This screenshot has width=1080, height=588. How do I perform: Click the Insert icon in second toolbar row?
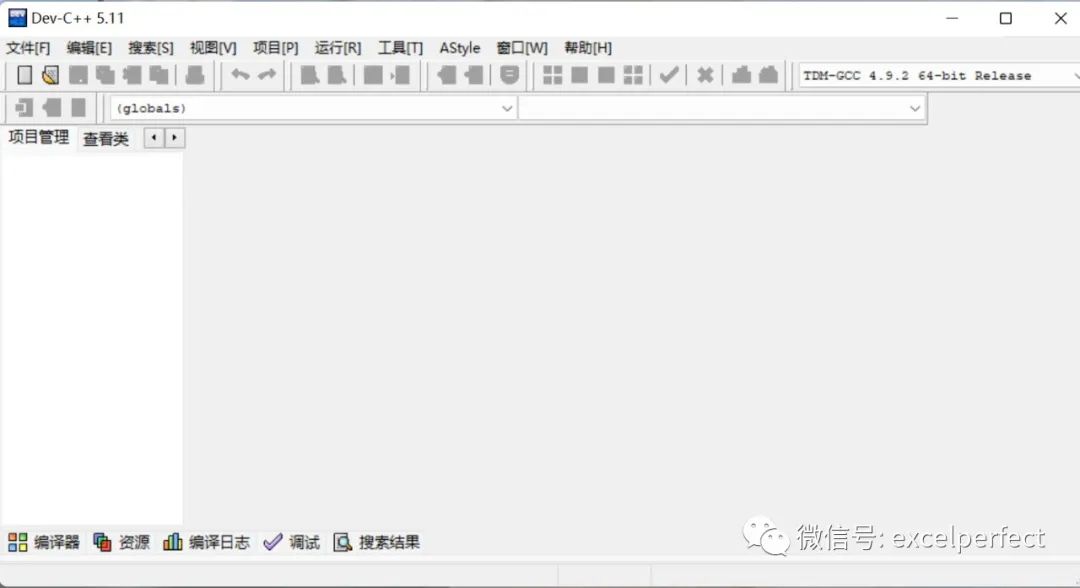(24, 107)
